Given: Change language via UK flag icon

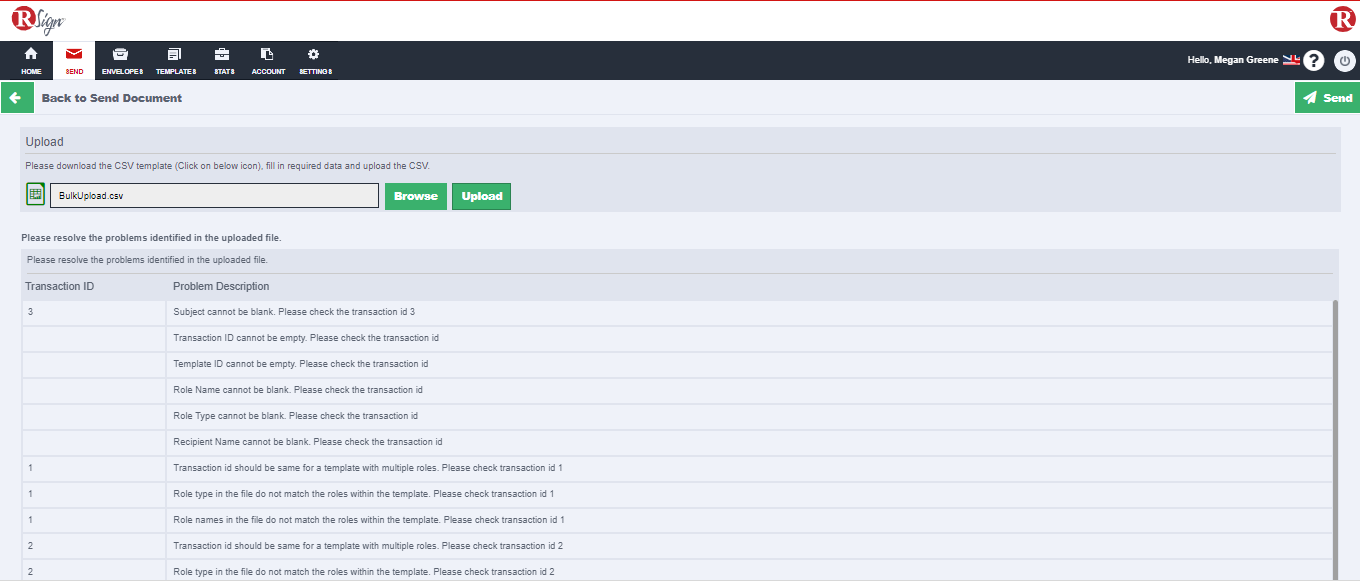Looking at the screenshot, I should coord(1291,60).
